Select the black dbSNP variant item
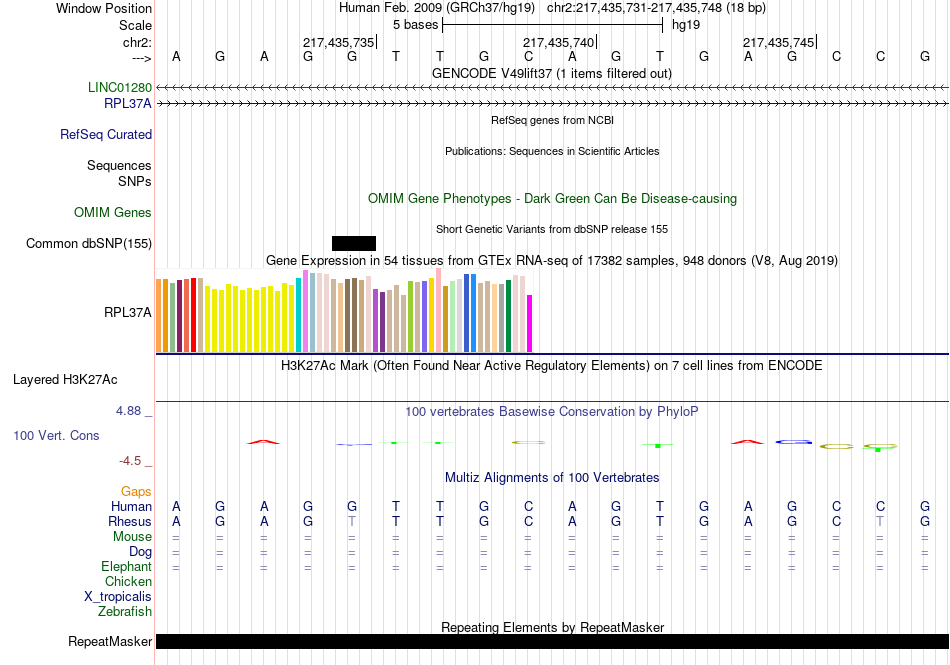Screen dimensions: 950x665 [x=354, y=243]
